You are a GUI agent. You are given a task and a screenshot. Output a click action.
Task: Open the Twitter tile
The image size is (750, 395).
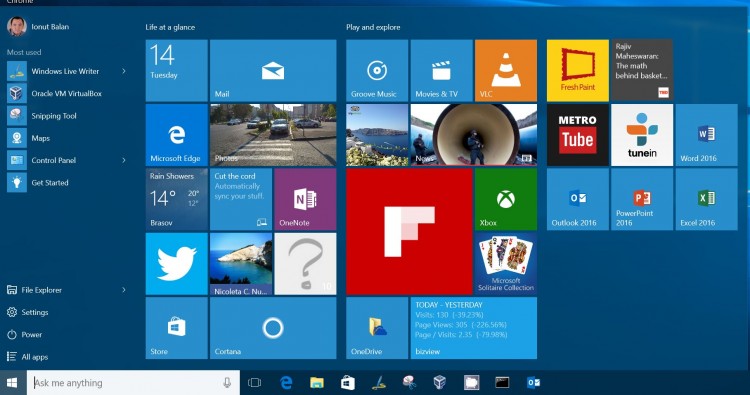[176, 263]
